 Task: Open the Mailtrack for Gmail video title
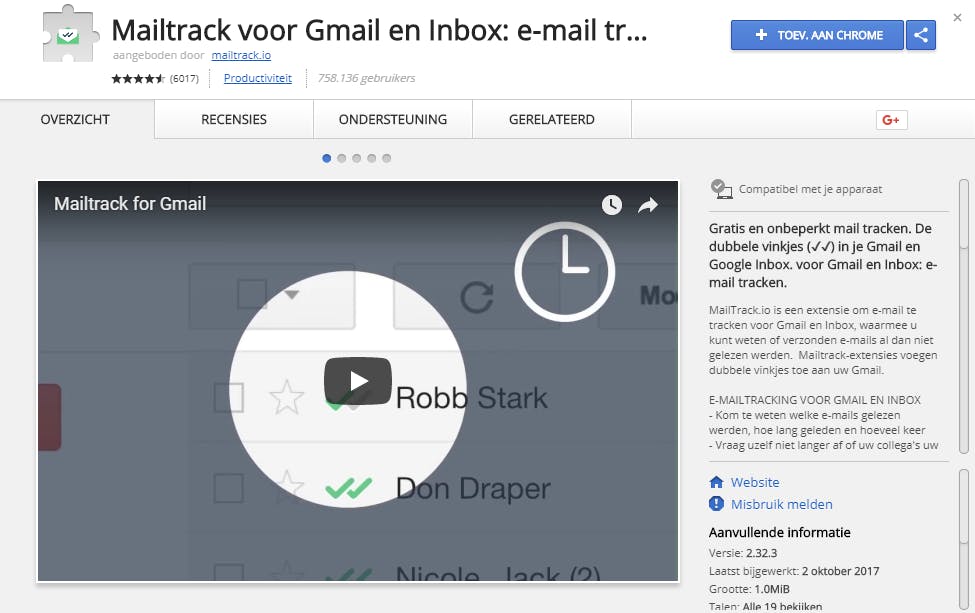[130, 204]
